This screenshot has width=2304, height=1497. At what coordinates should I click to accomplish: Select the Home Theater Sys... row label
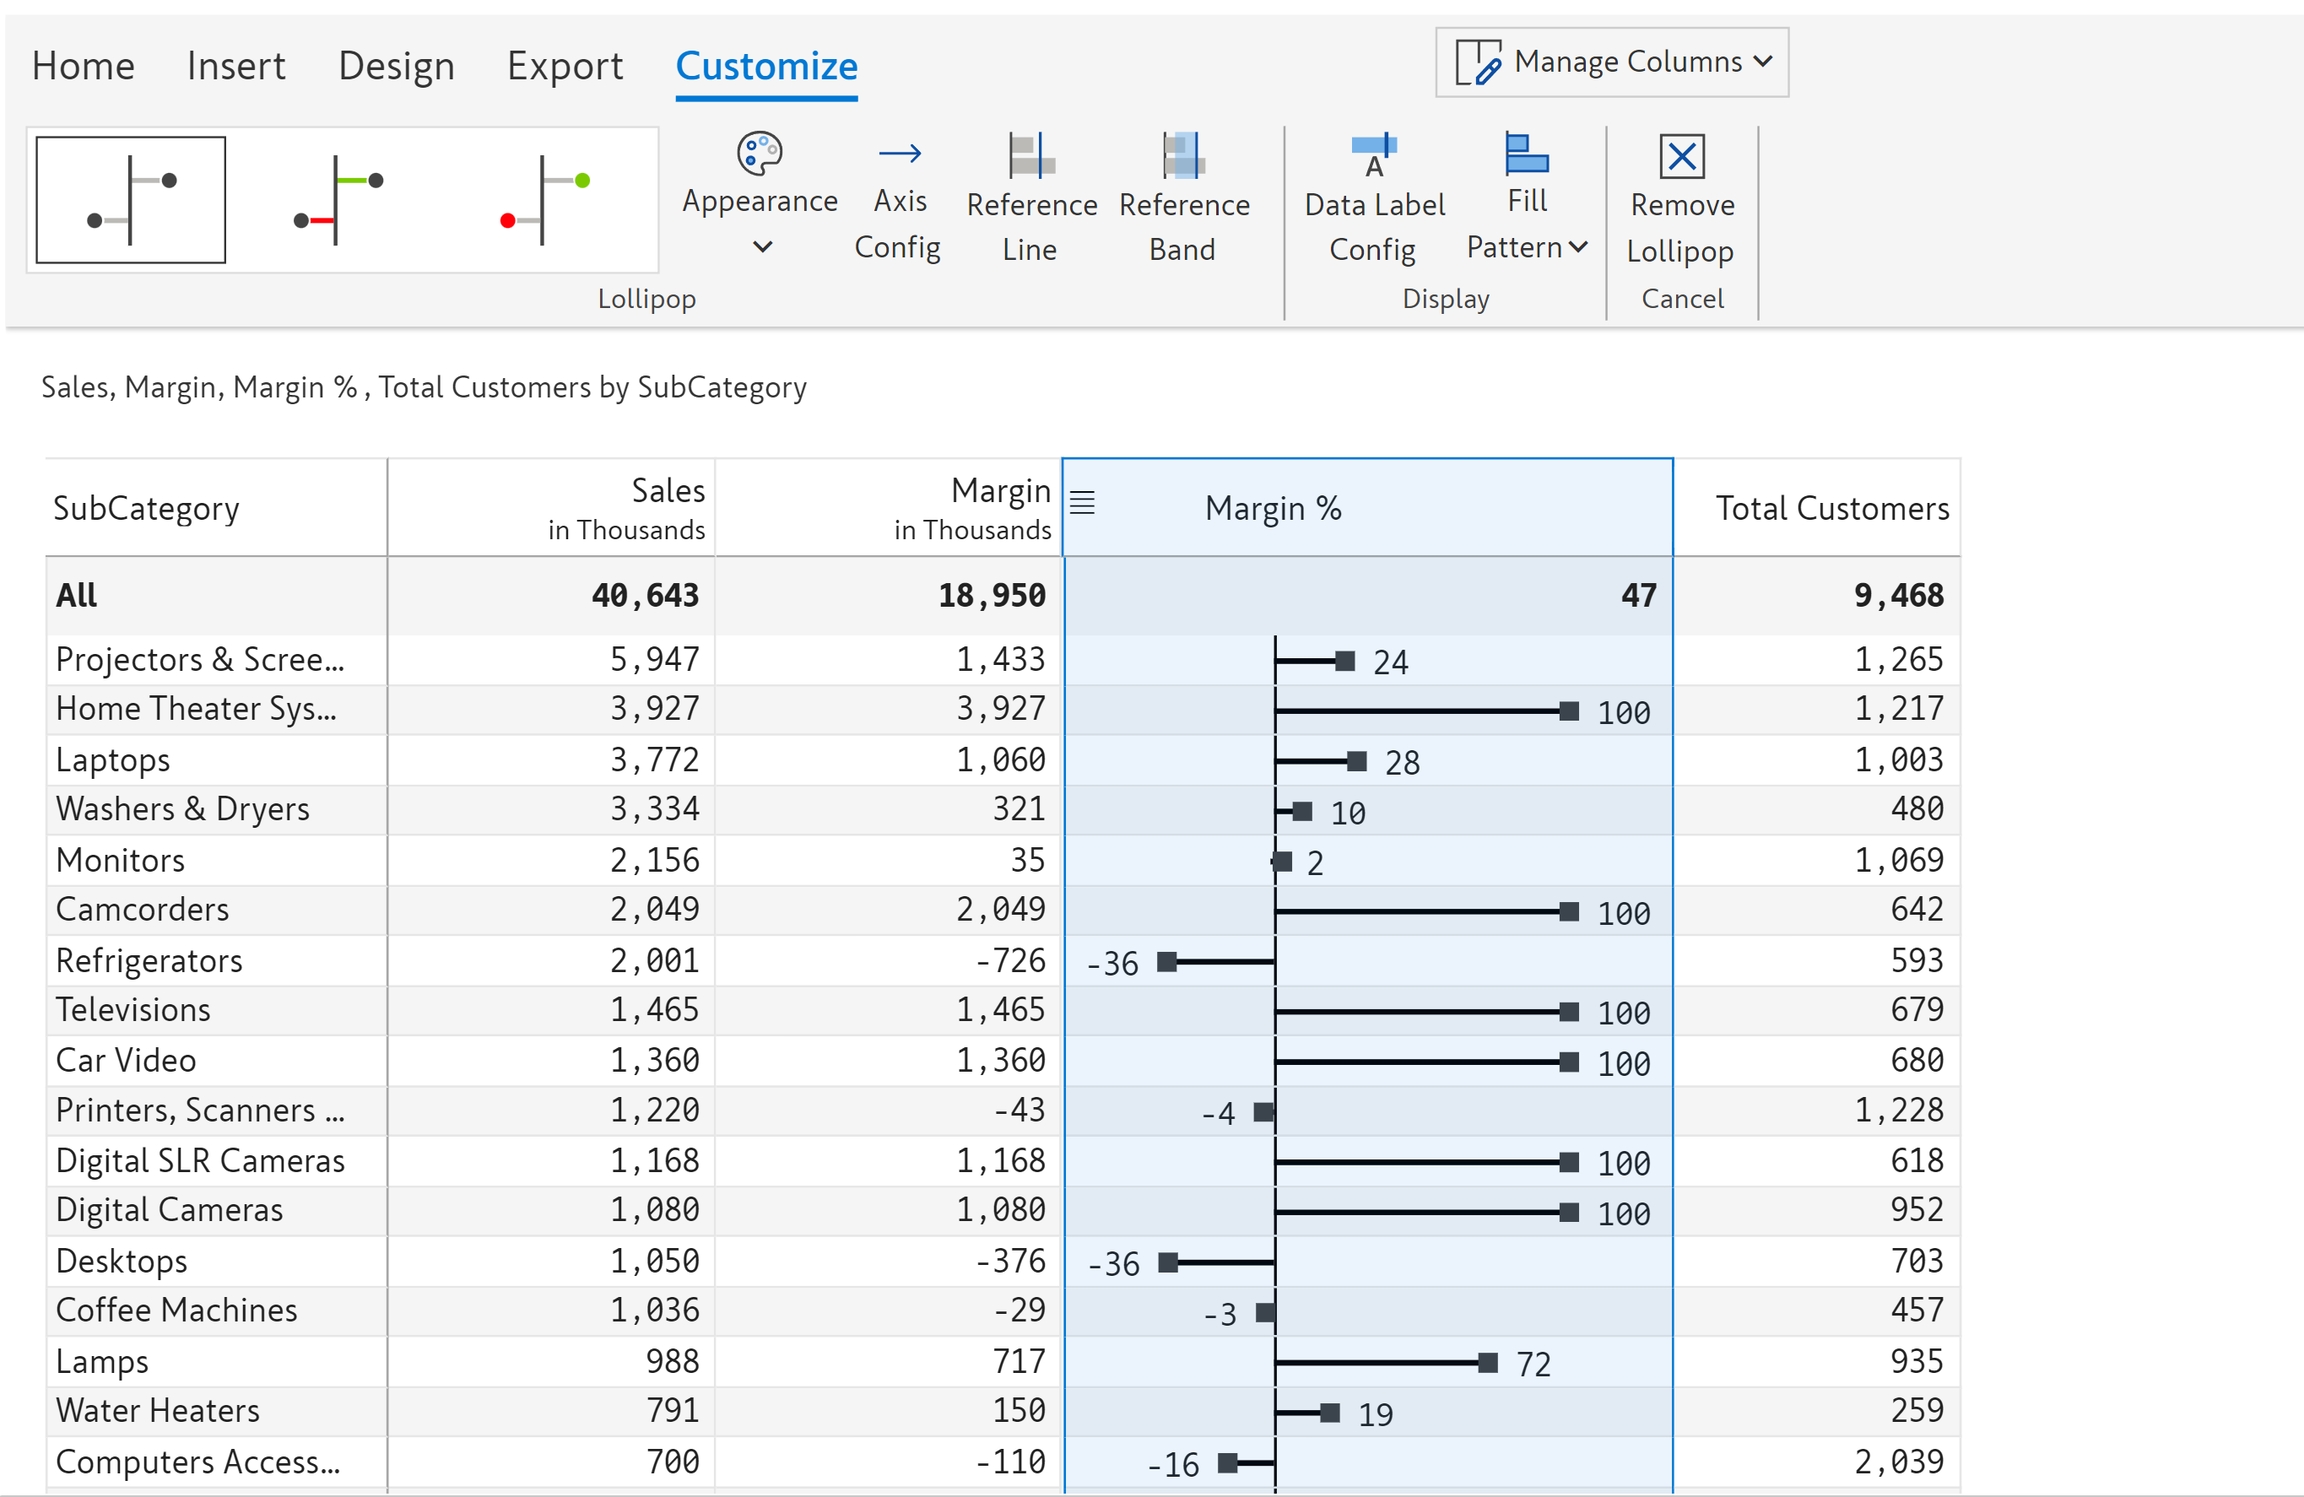[196, 709]
